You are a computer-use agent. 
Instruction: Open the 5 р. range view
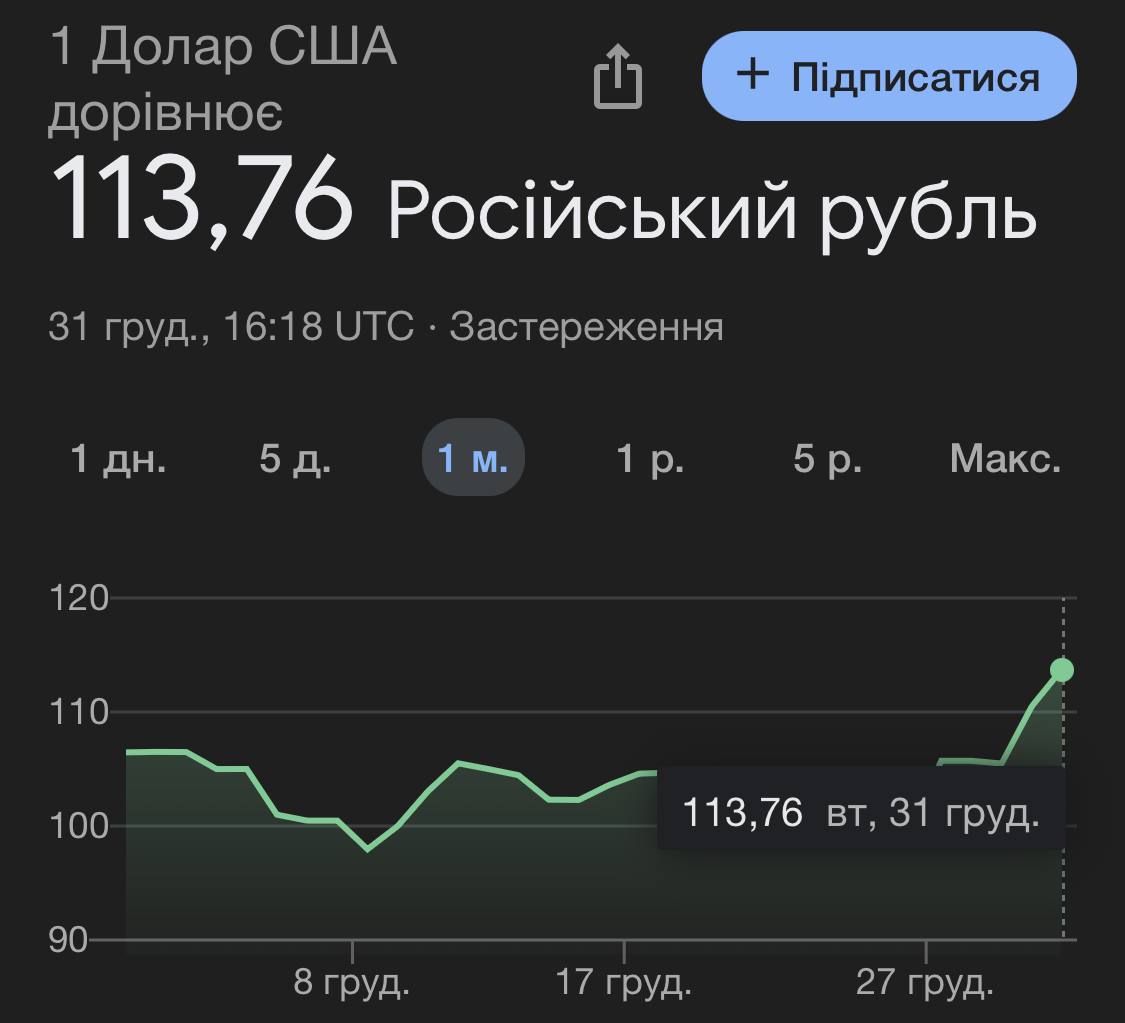coord(827,459)
